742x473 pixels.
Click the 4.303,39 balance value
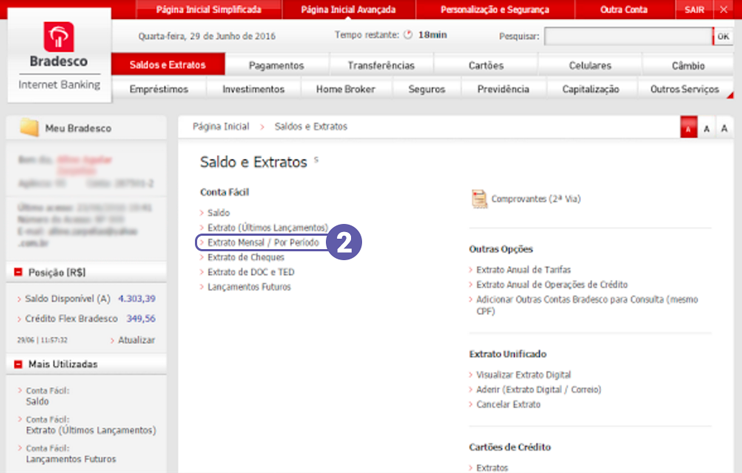tap(137, 298)
